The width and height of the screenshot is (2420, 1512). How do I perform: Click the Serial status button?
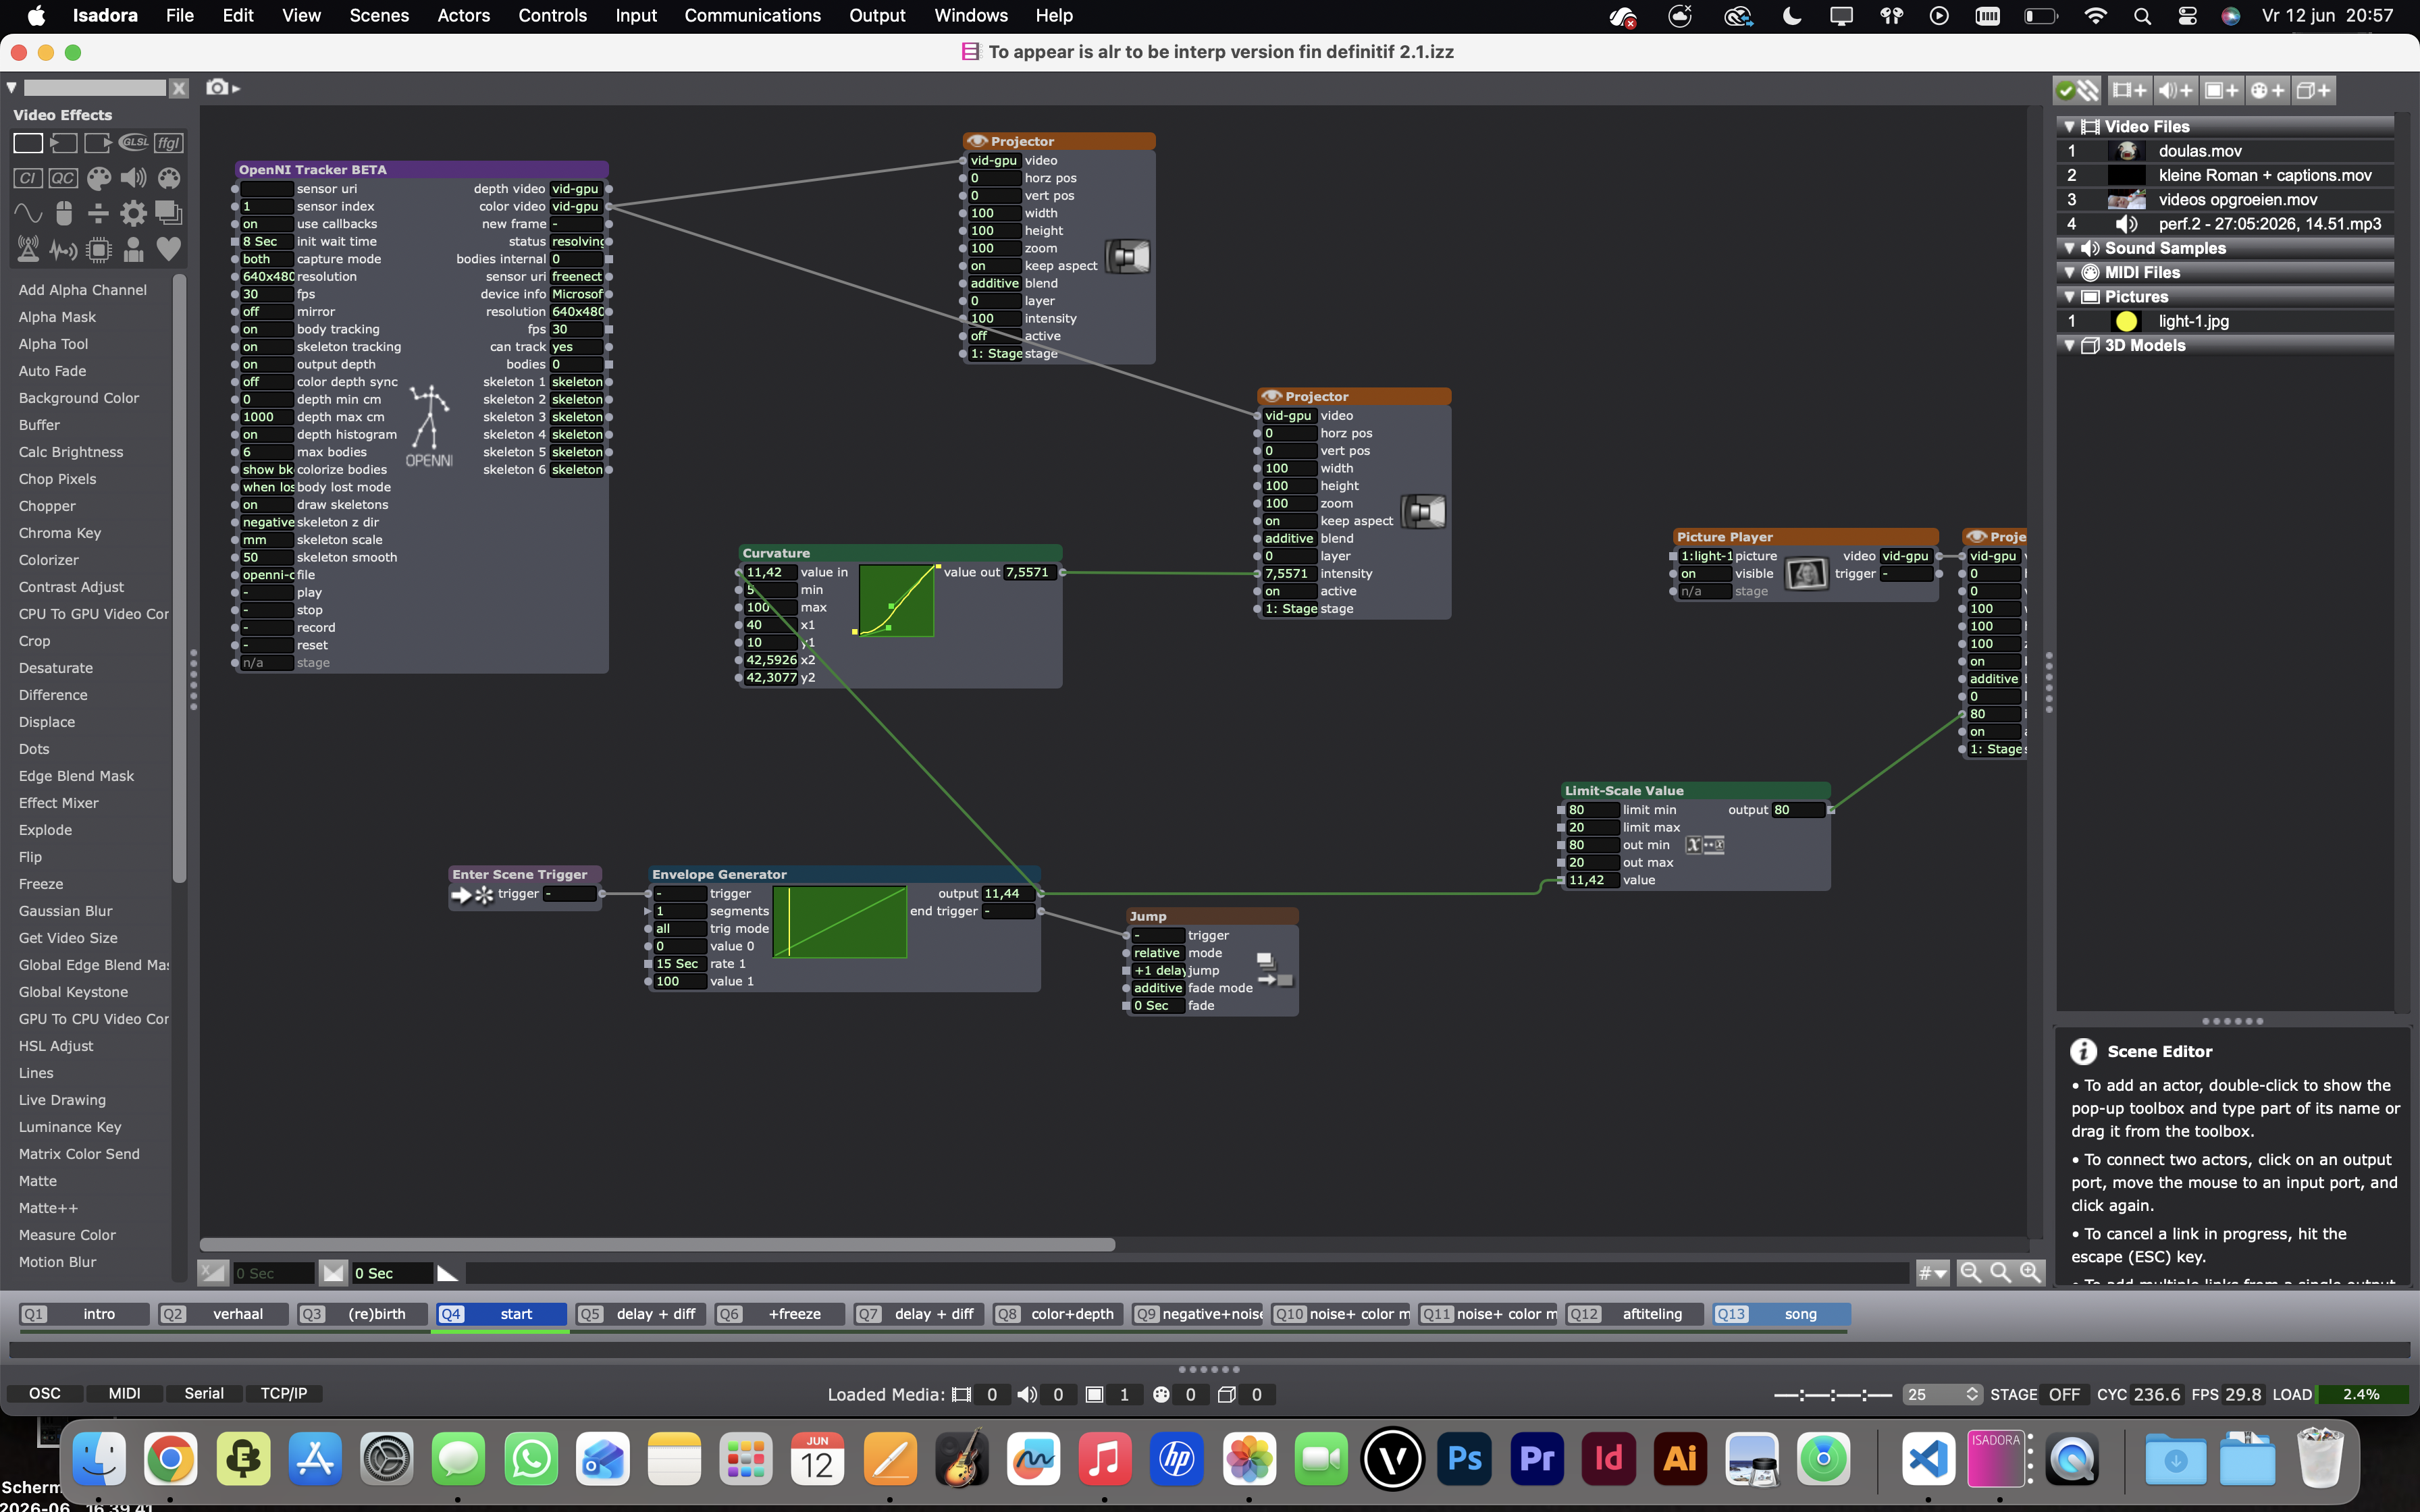[x=204, y=1393]
